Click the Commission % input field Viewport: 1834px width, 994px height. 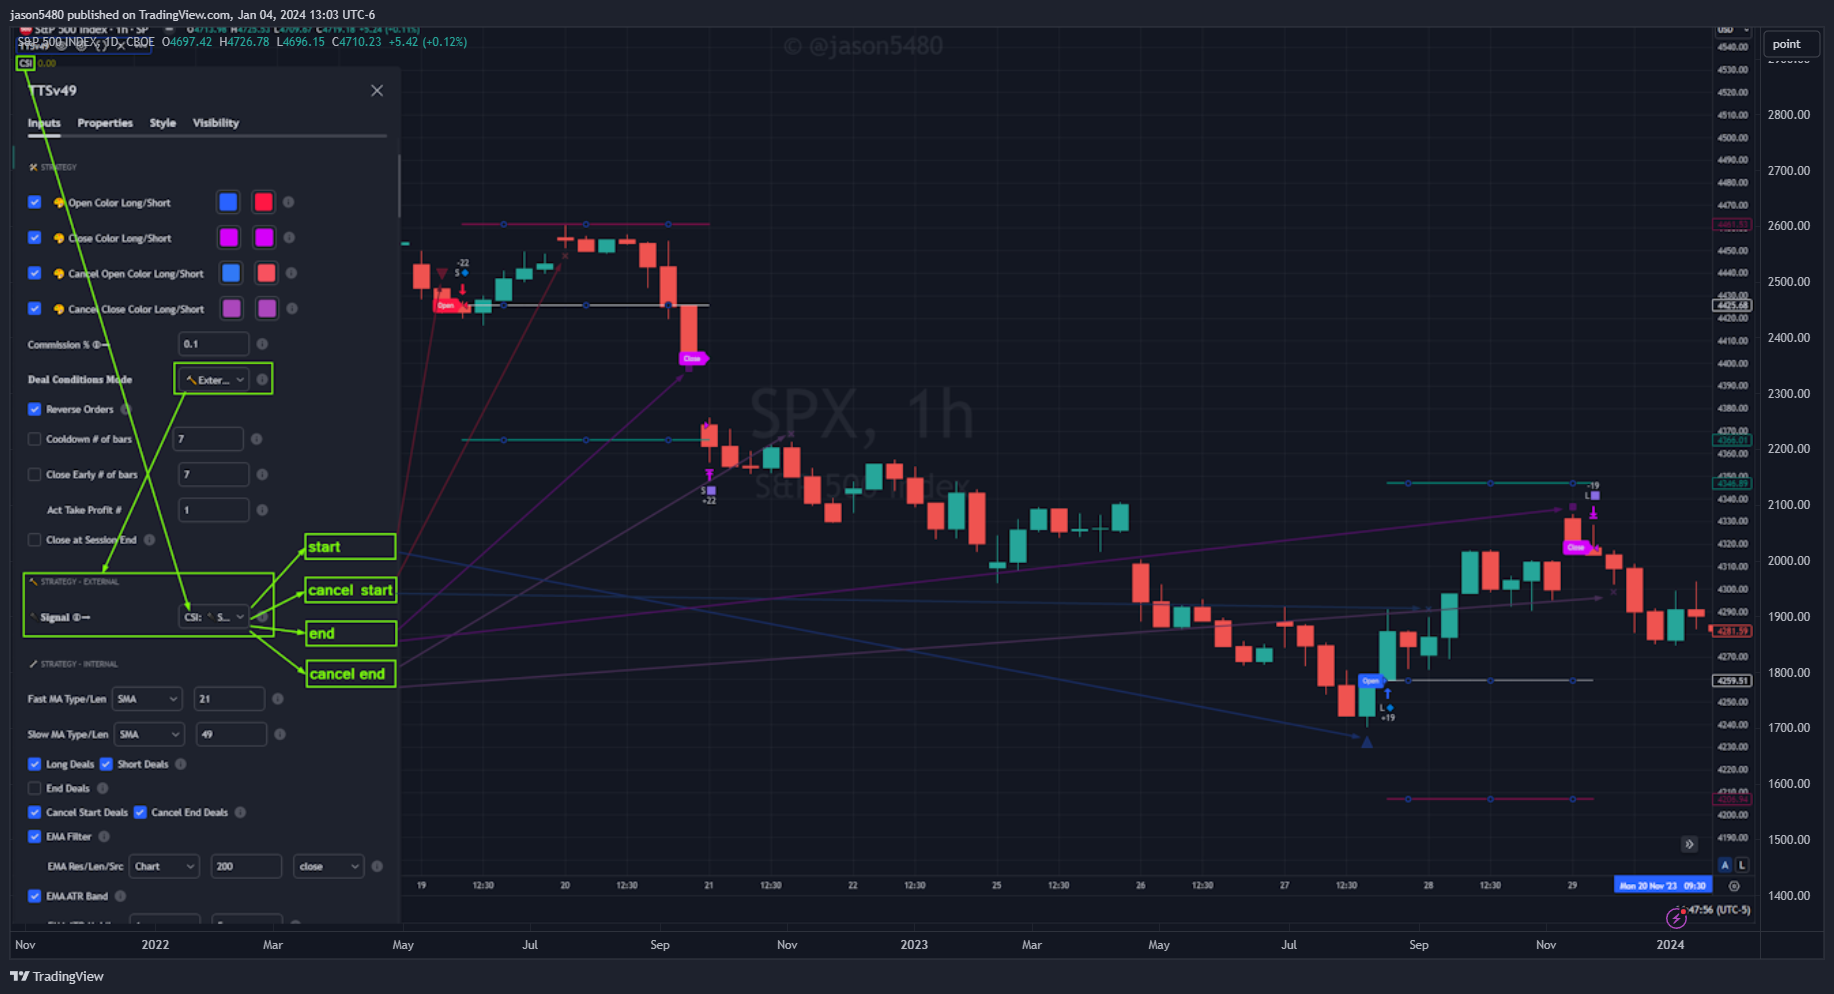[213, 344]
